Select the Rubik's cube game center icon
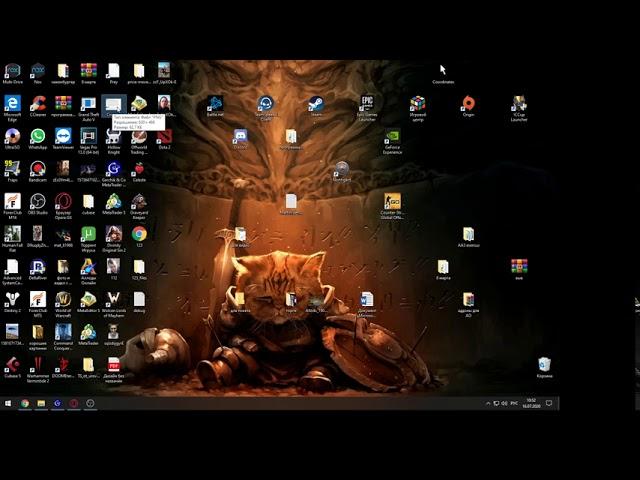Viewport: 640px width, 480px height. point(417,103)
